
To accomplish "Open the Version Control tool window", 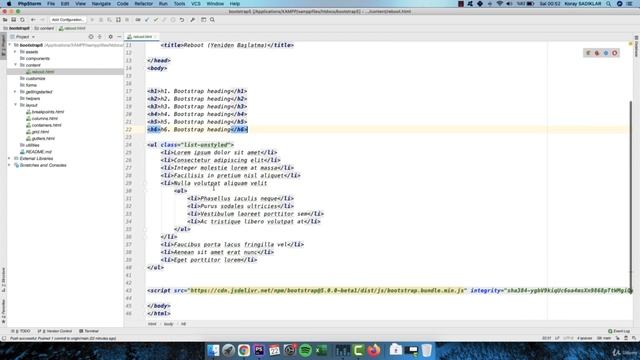I will [55, 331].
